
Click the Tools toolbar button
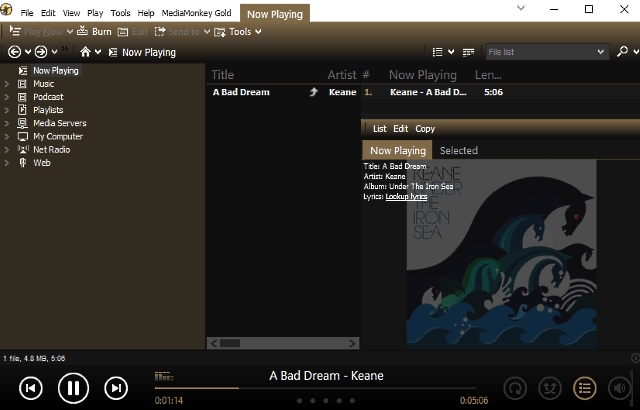(x=233, y=31)
